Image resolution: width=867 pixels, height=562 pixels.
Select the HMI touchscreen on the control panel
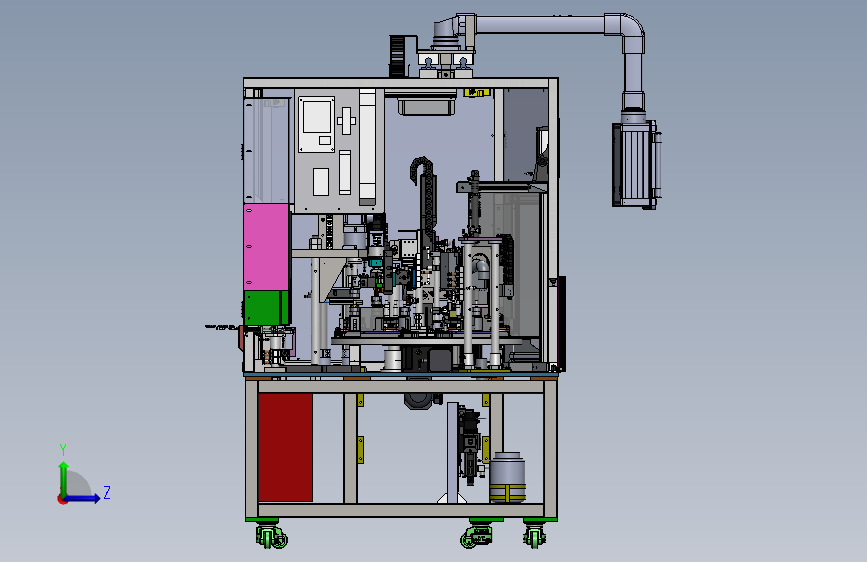click(317, 124)
